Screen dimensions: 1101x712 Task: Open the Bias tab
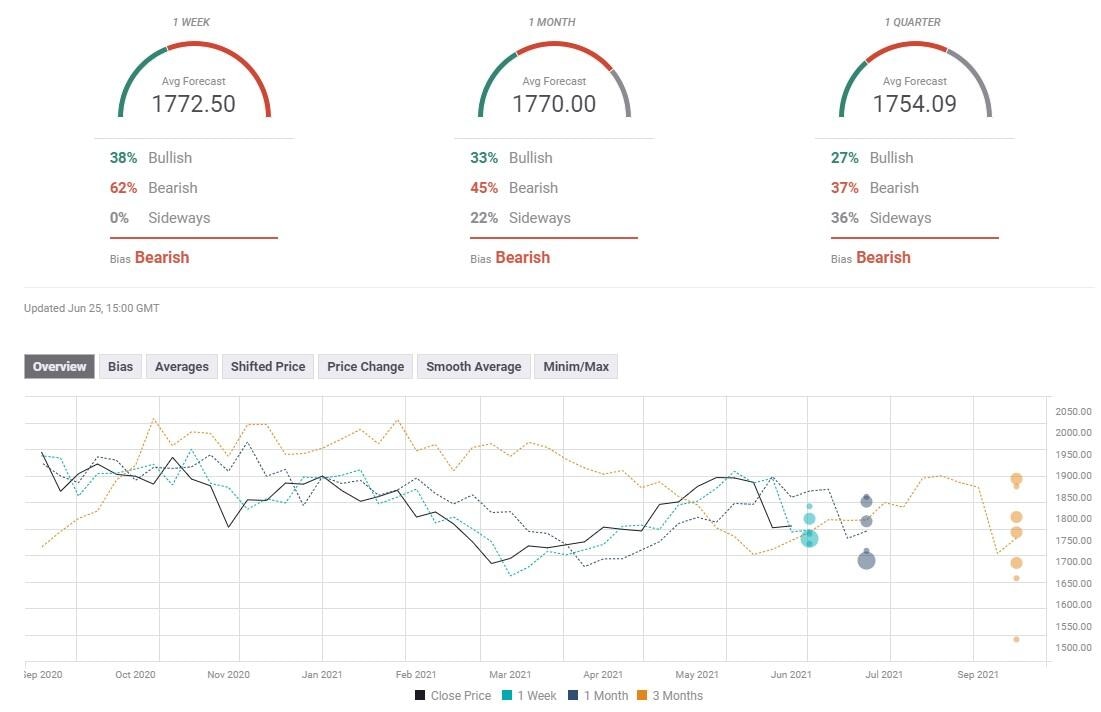coord(120,366)
